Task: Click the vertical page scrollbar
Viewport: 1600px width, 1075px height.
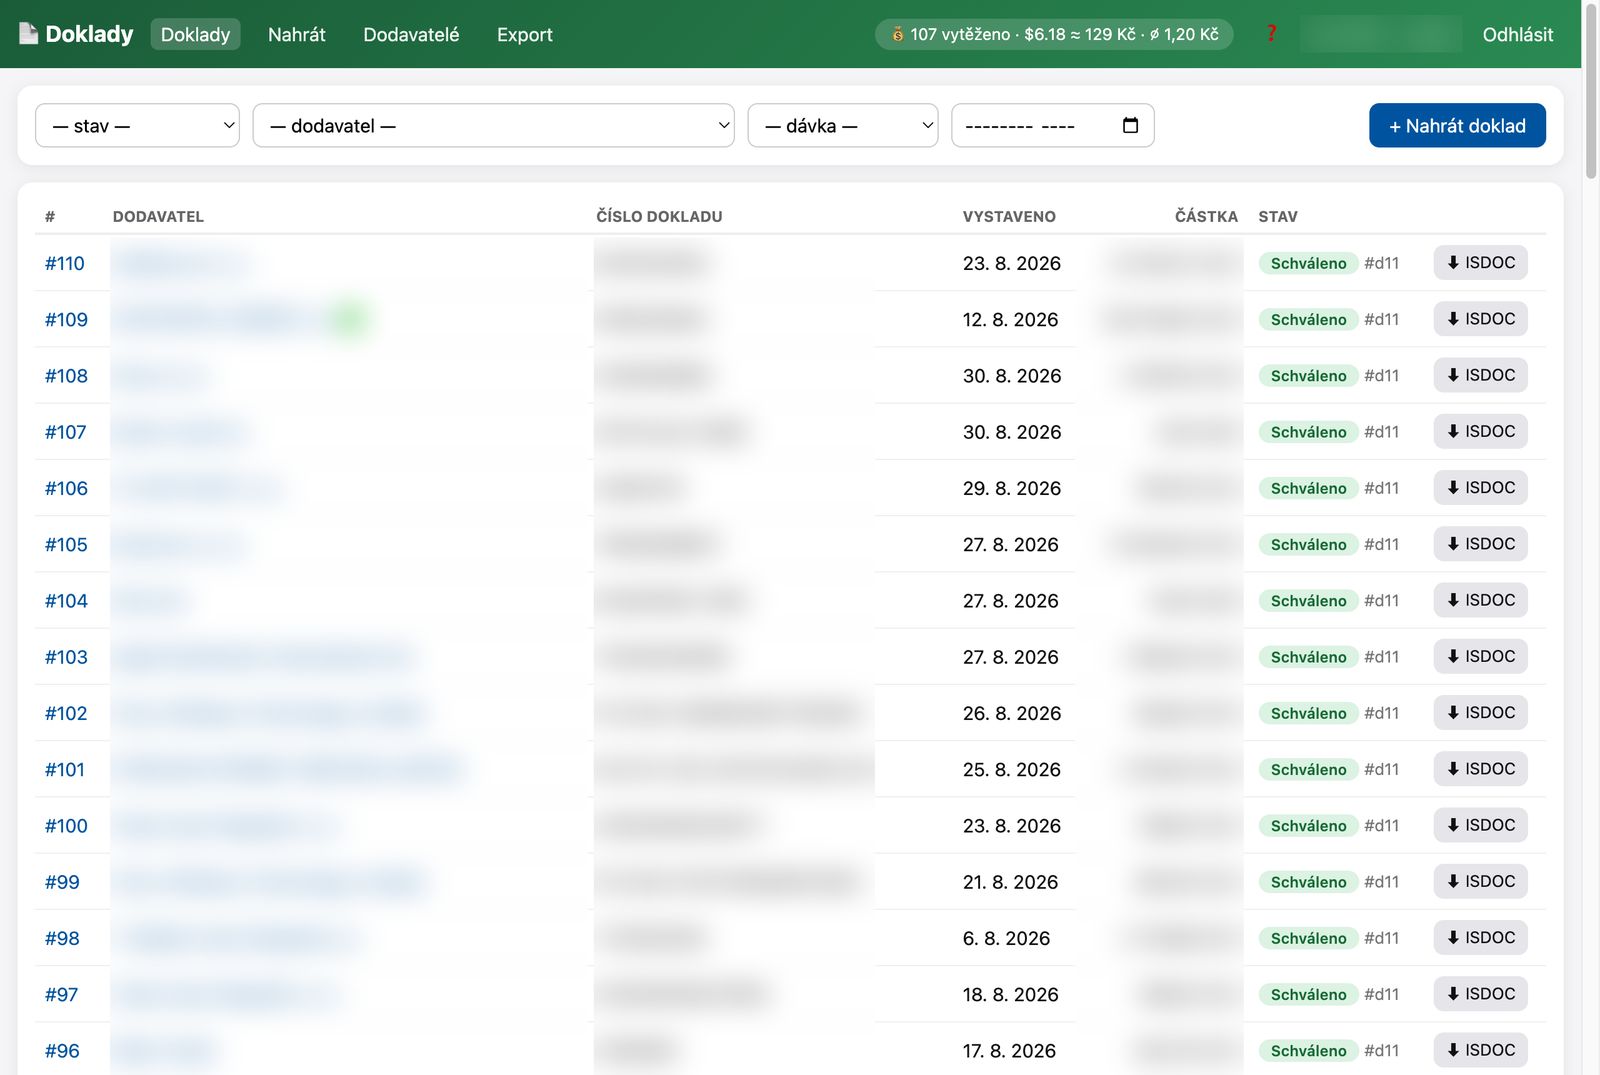Action: [1591, 537]
